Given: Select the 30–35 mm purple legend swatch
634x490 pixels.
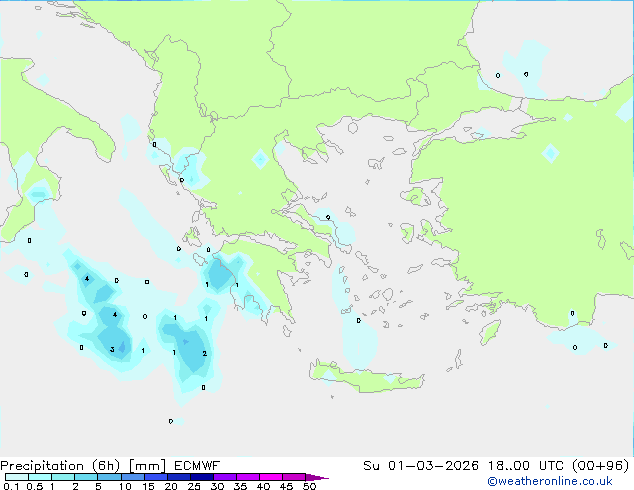Looking at the screenshot, I should (225, 477).
